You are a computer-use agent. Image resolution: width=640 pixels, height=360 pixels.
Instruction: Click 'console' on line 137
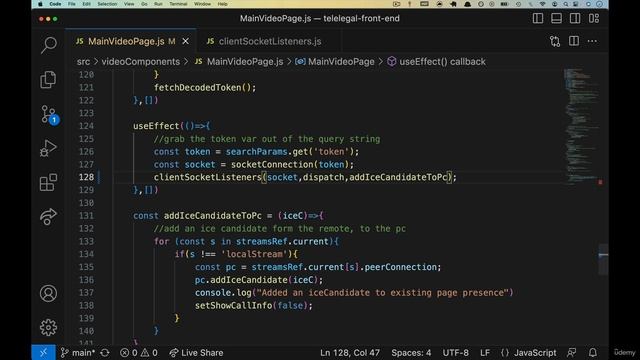pyautogui.click(x=213, y=293)
